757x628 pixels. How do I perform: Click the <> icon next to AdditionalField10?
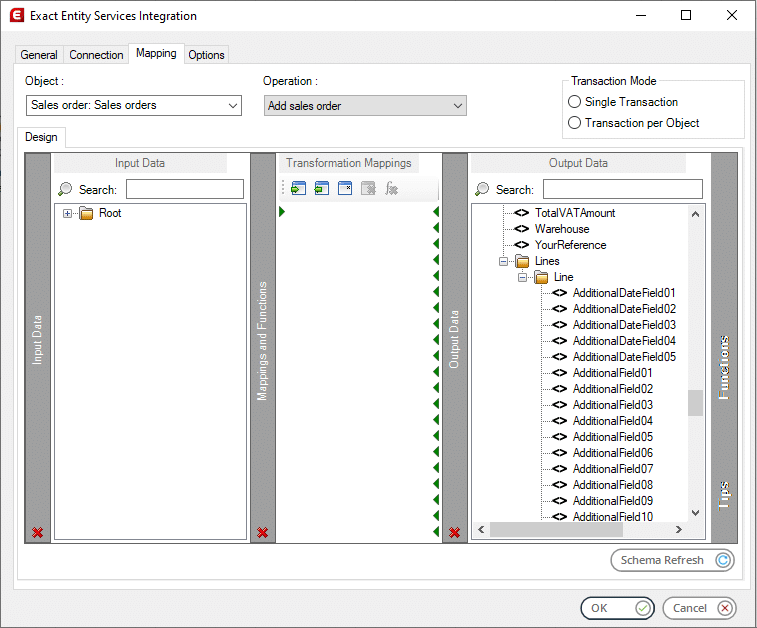pos(560,516)
